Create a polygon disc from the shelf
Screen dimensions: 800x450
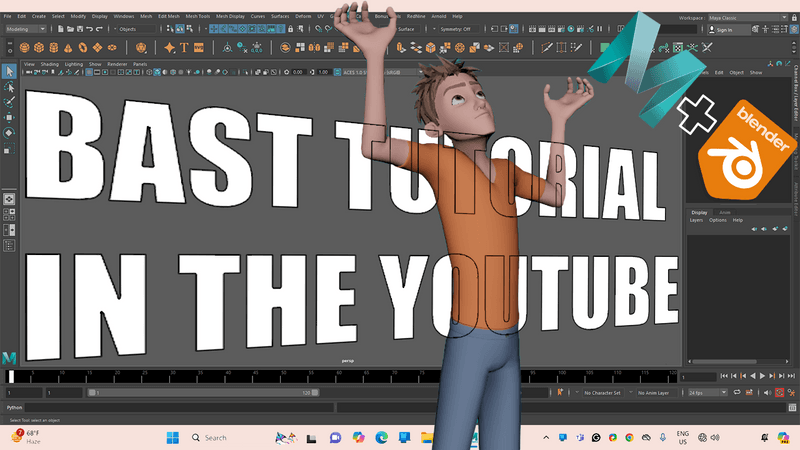[112, 47]
